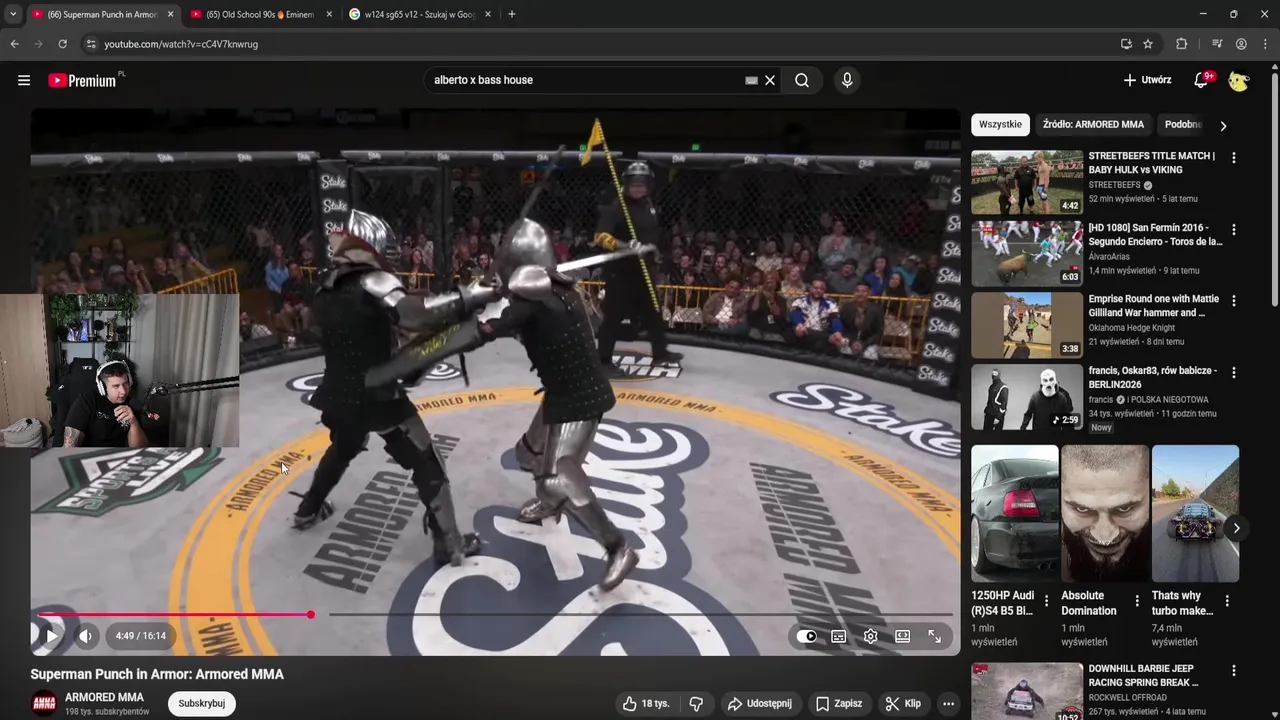
Task: Save video with Zapisz
Action: click(x=839, y=704)
